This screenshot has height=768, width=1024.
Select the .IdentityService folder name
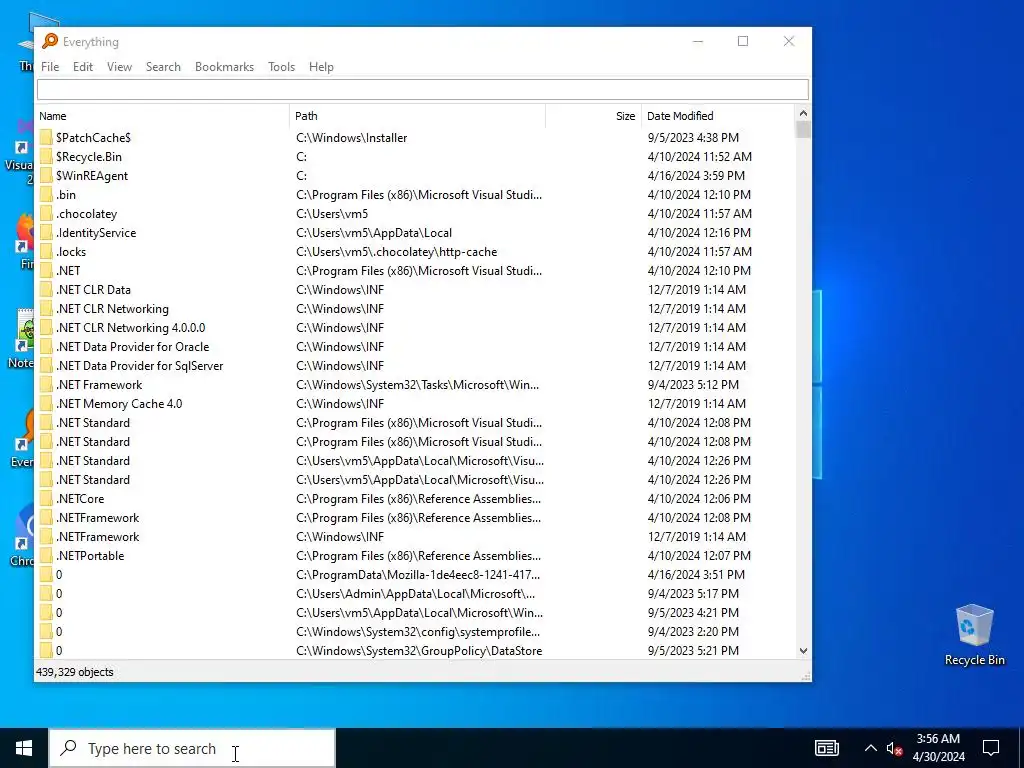point(96,232)
